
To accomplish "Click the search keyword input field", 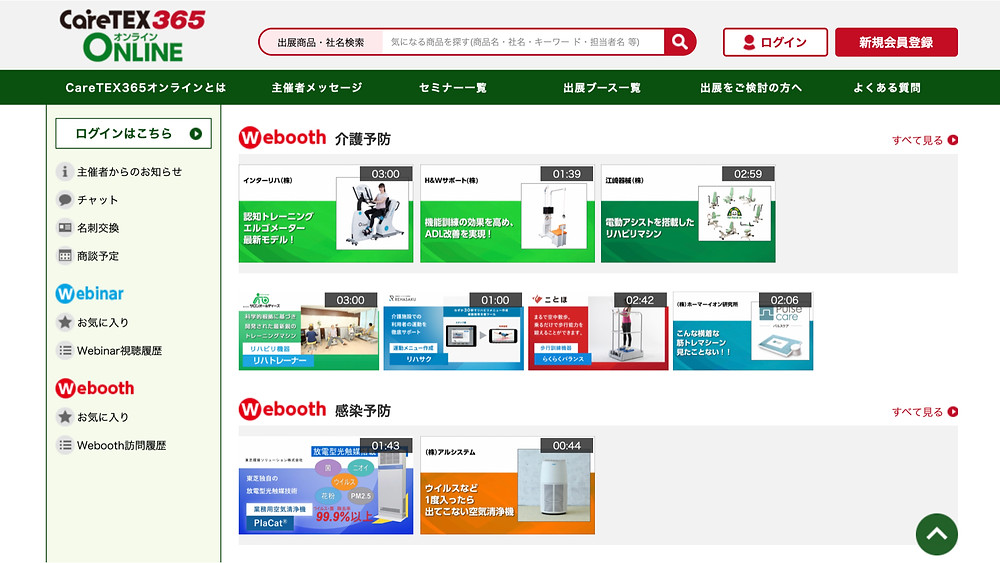I will point(523,42).
